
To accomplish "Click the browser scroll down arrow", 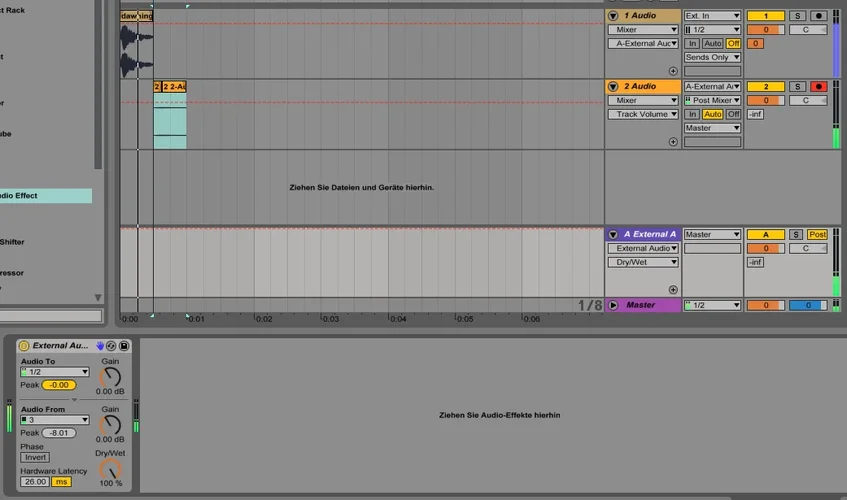I will tap(98, 298).
